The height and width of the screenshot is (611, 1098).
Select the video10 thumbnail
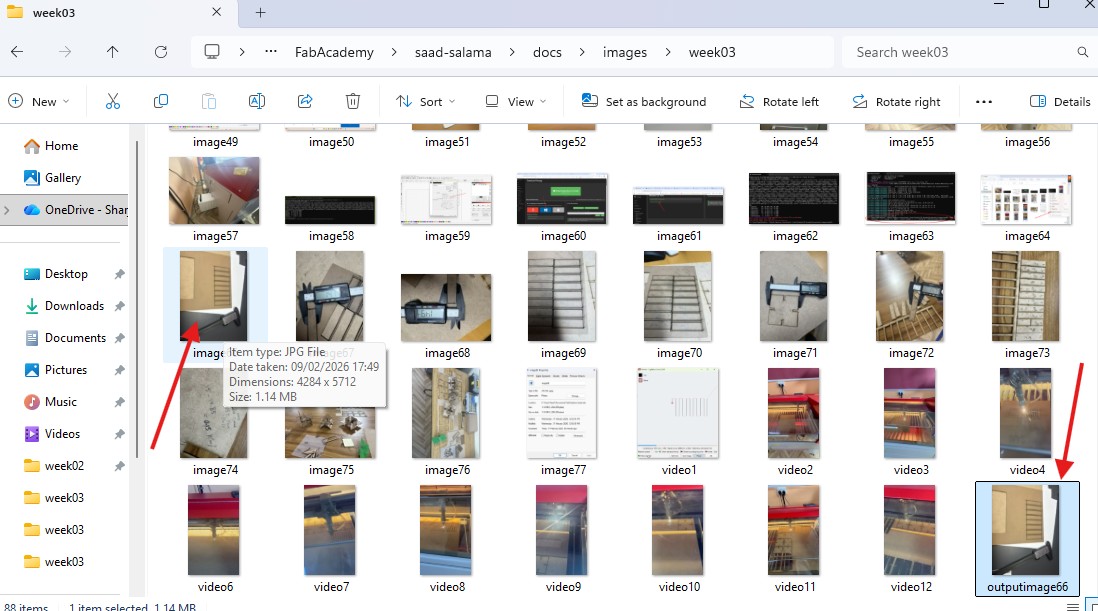pyautogui.click(x=678, y=531)
